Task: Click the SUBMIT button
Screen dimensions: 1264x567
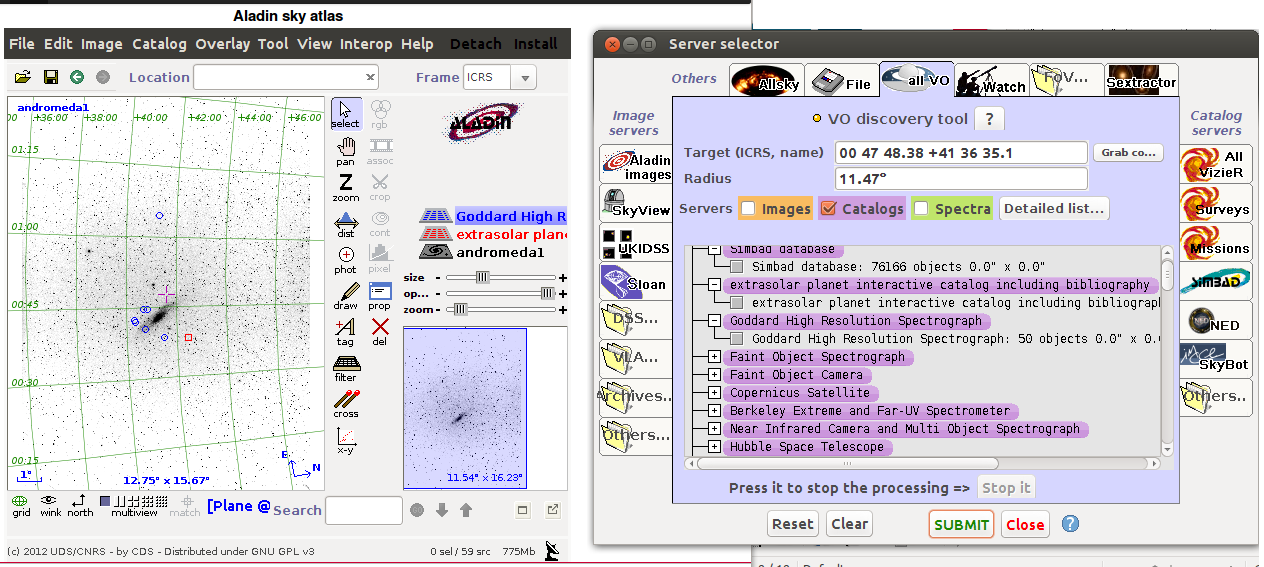Action: click(961, 525)
